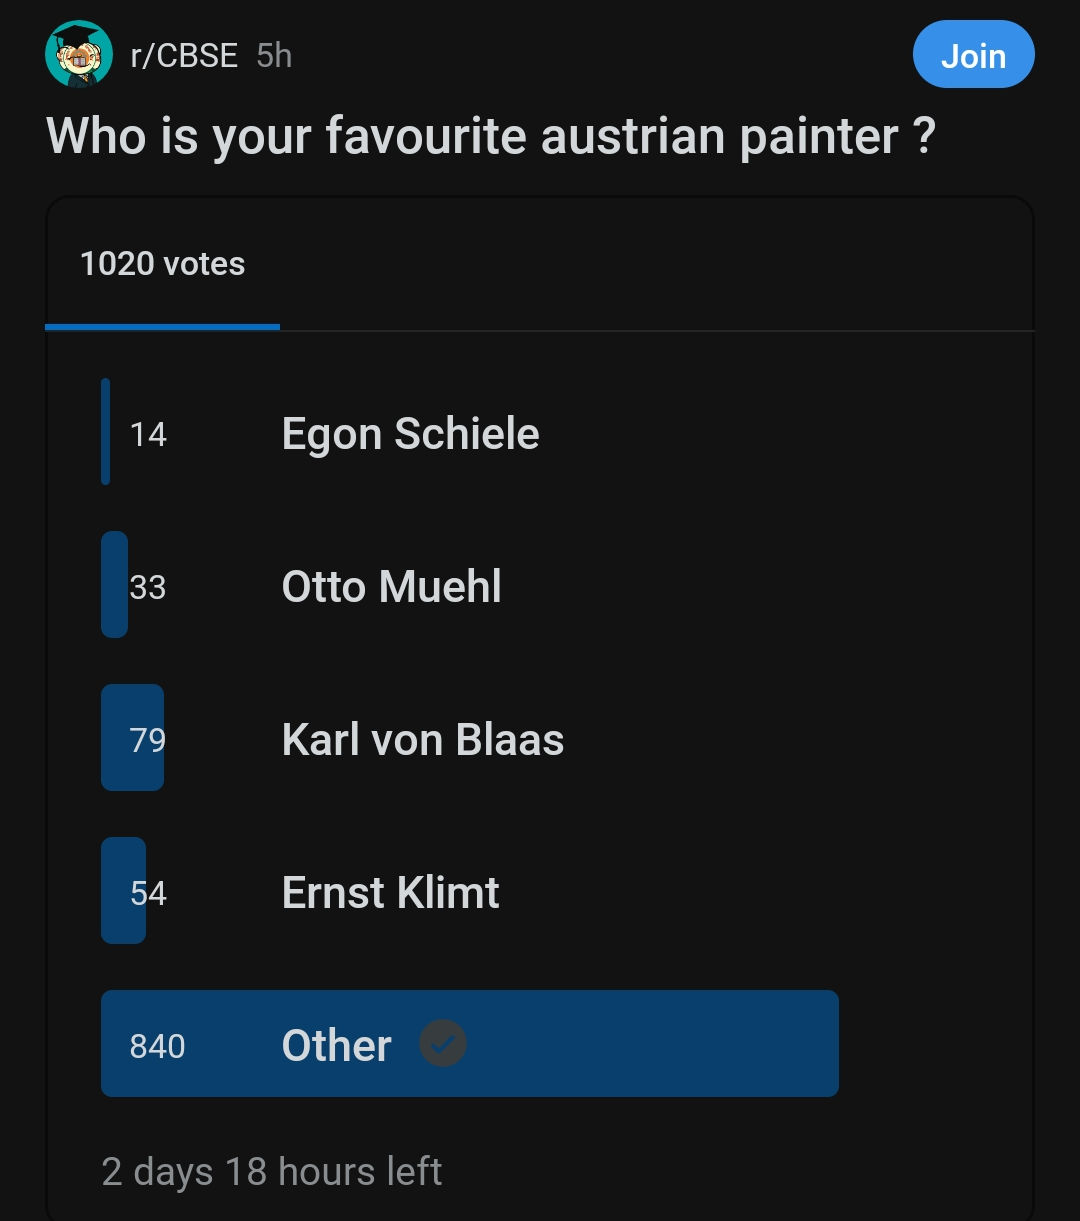The image size is (1080, 1221).
Task: Click the thin bar beside Egon Schiele
Action: (105, 432)
